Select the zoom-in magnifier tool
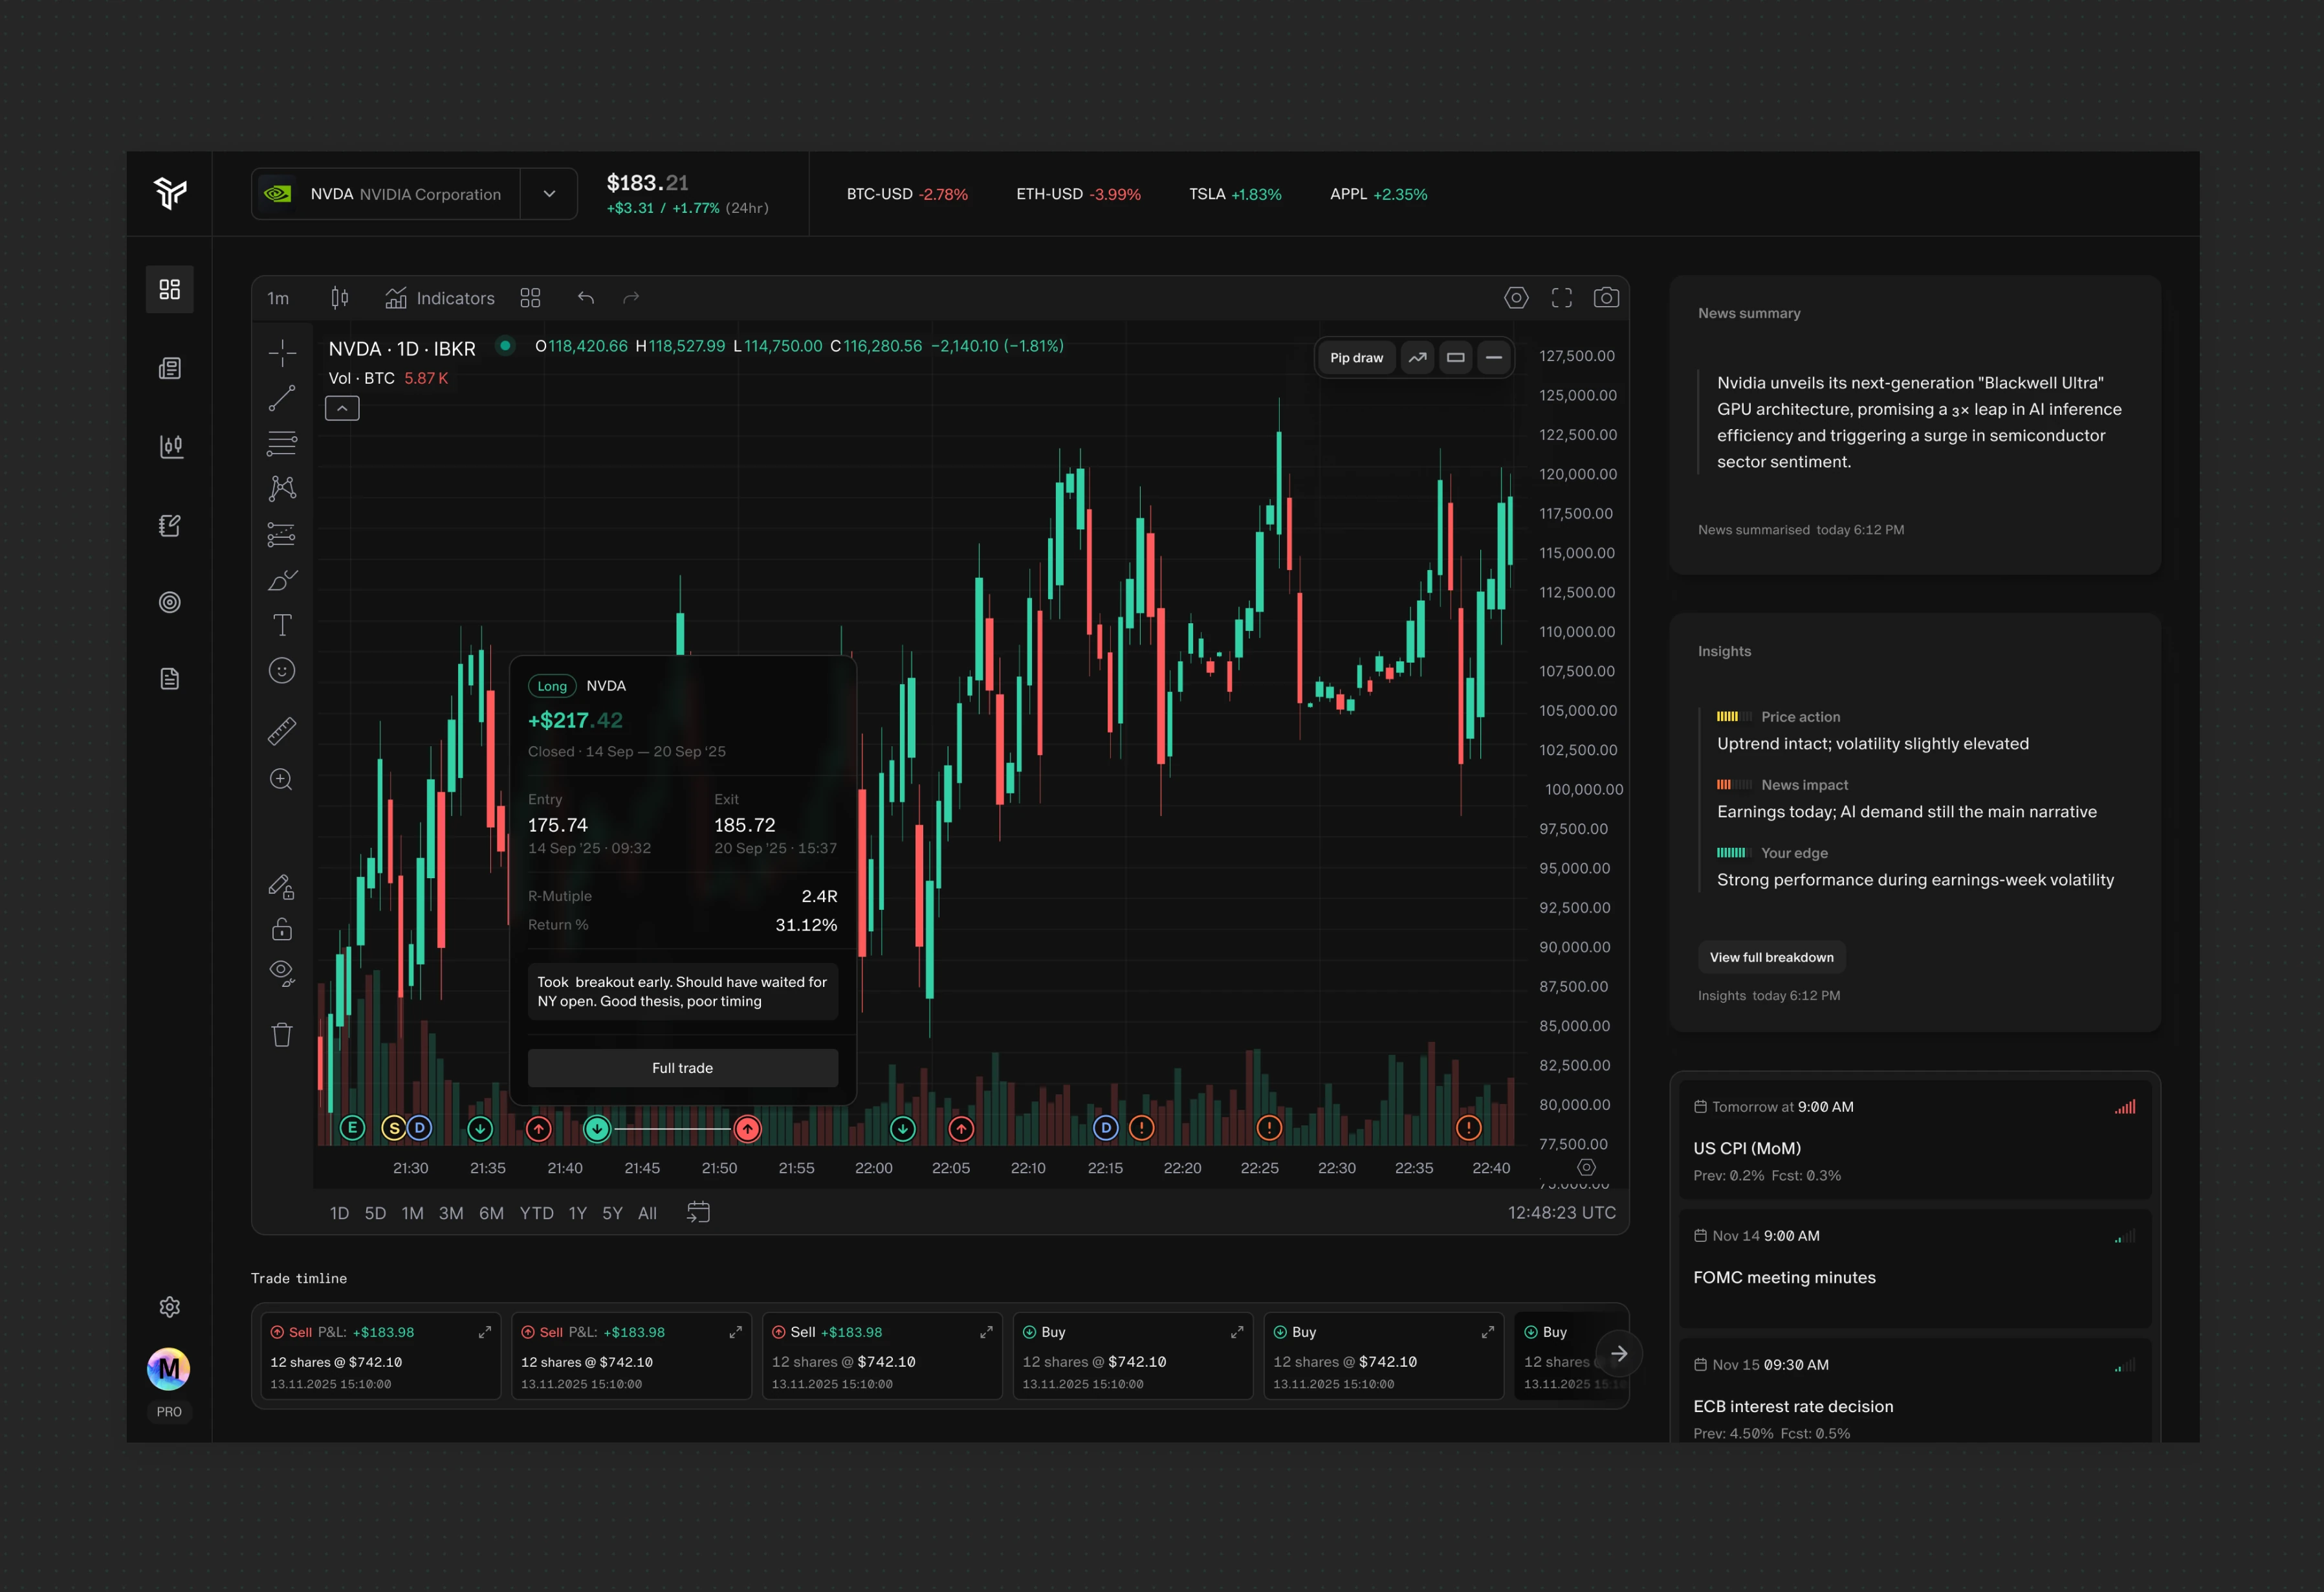The image size is (2324, 1592). pos(282,779)
